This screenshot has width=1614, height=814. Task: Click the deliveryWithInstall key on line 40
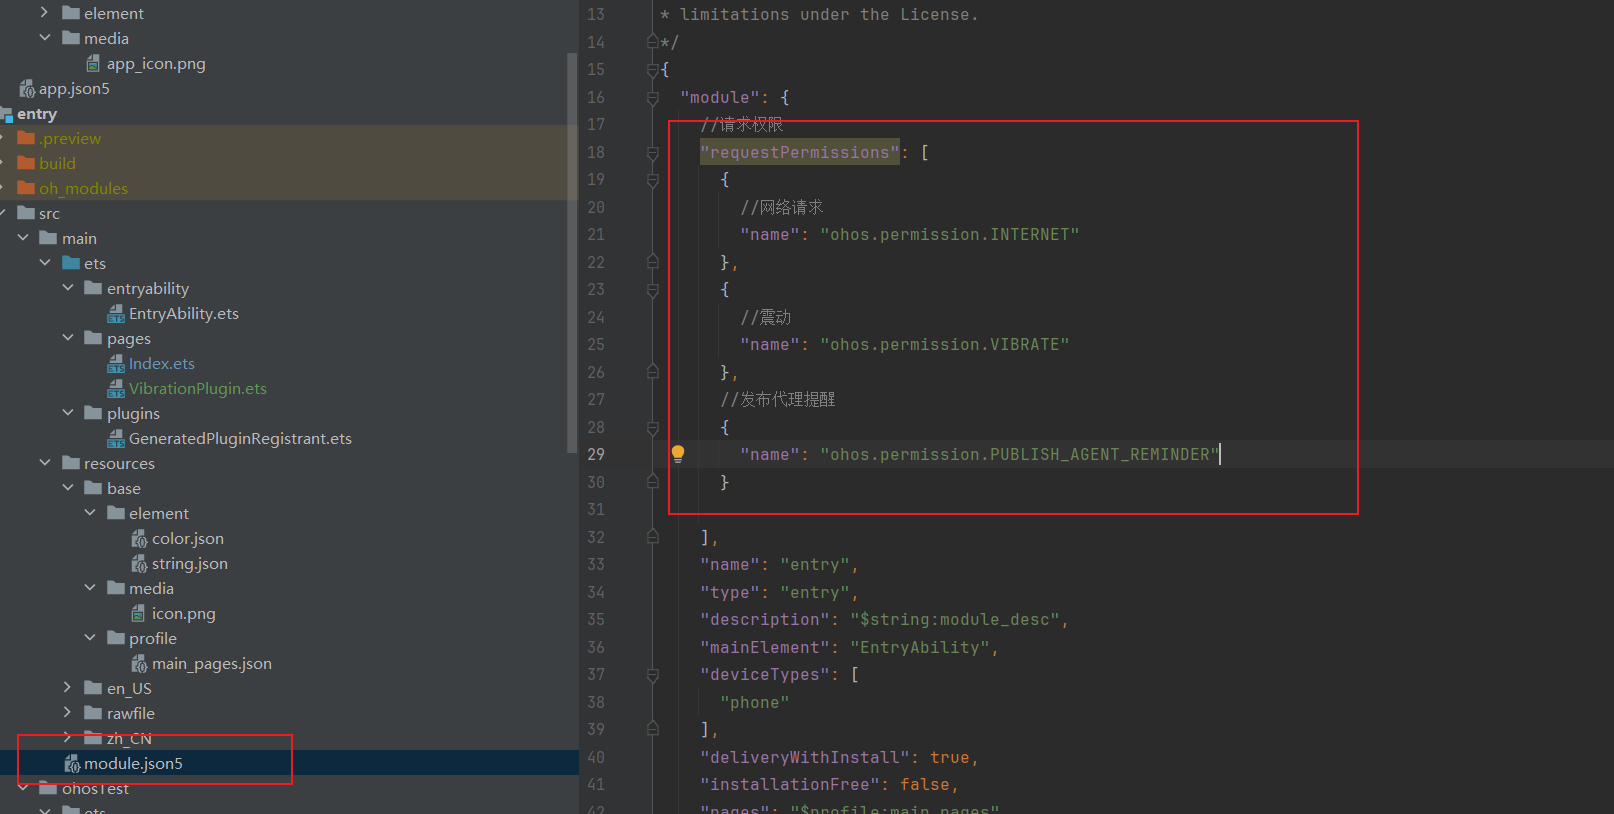[805, 758]
